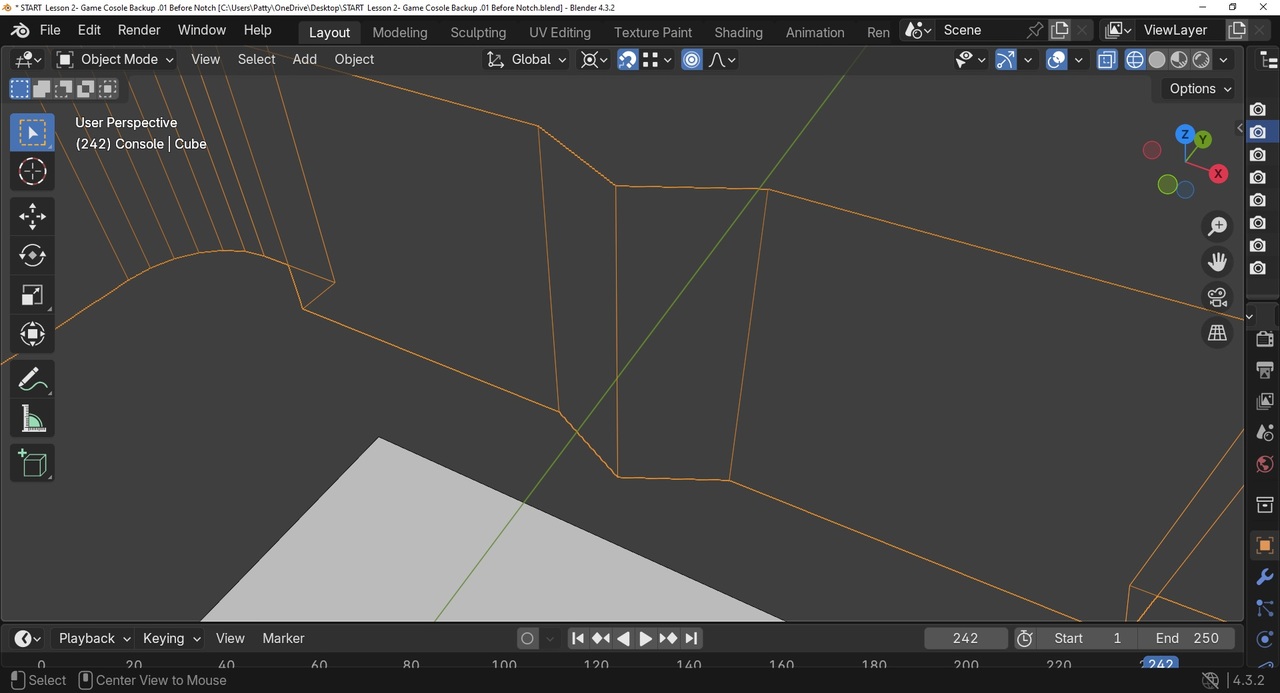Click the pan hand gizmo

pos(1217,262)
